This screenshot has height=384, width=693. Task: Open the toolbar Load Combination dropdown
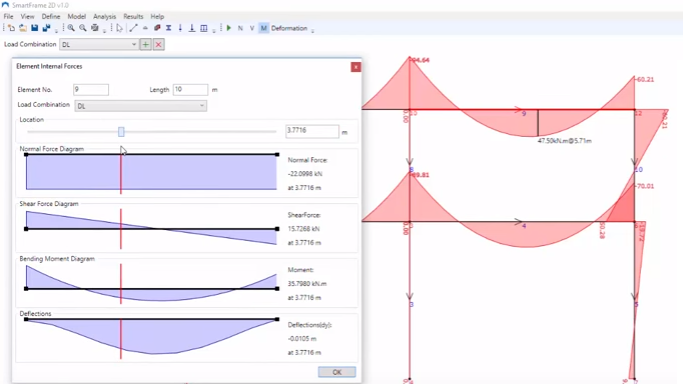99,45
